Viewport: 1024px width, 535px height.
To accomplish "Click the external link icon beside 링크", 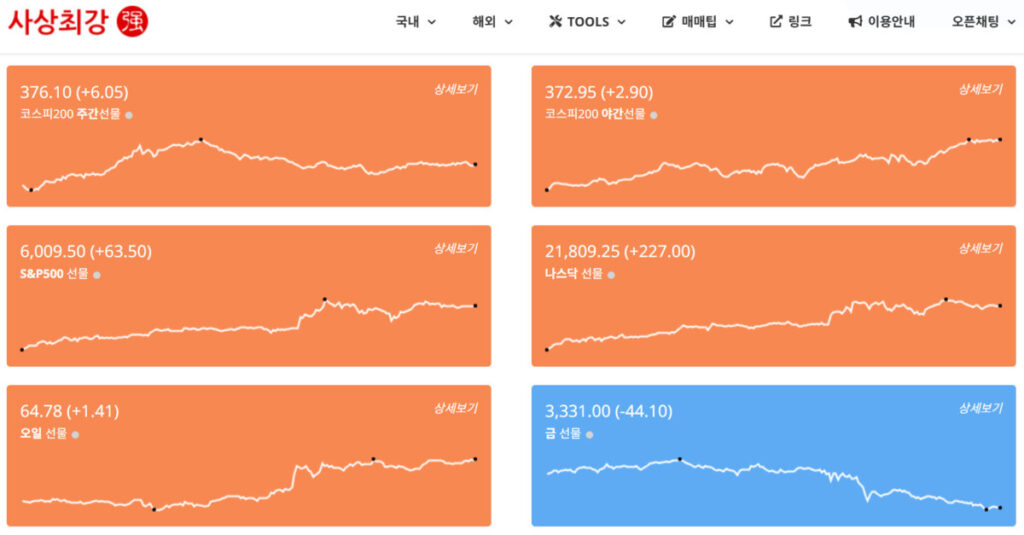I will [776, 22].
